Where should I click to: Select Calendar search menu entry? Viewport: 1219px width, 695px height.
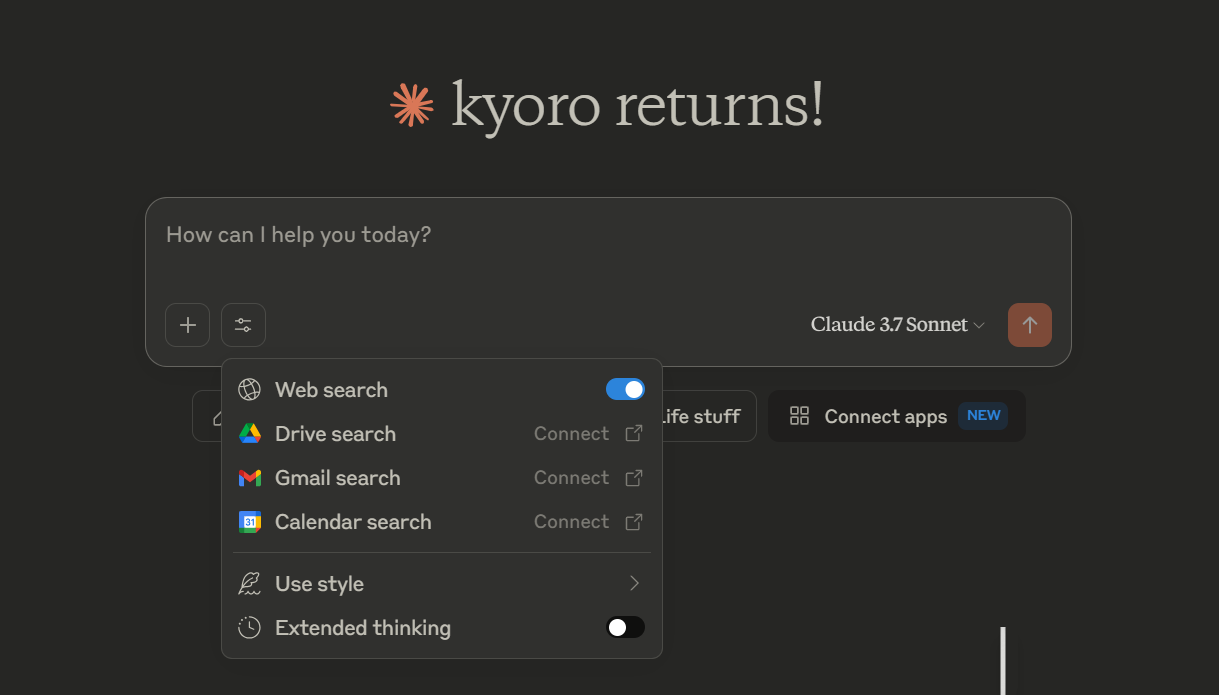pos(441,522)
